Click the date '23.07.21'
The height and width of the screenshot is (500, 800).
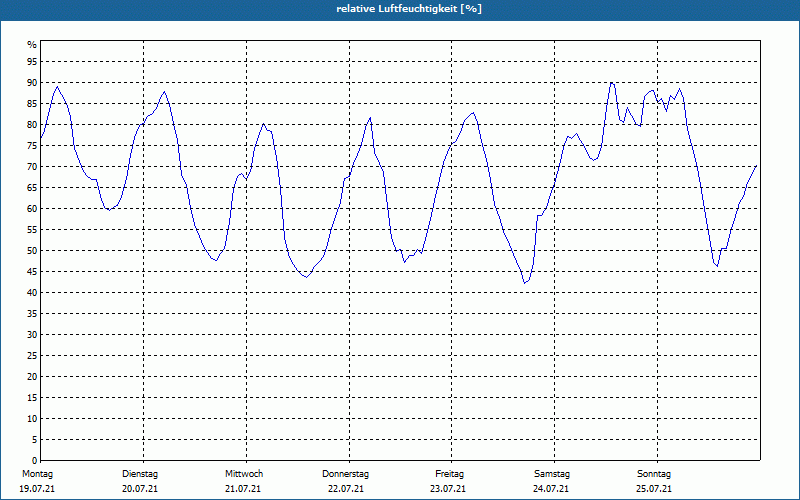[x=448, y=489]
